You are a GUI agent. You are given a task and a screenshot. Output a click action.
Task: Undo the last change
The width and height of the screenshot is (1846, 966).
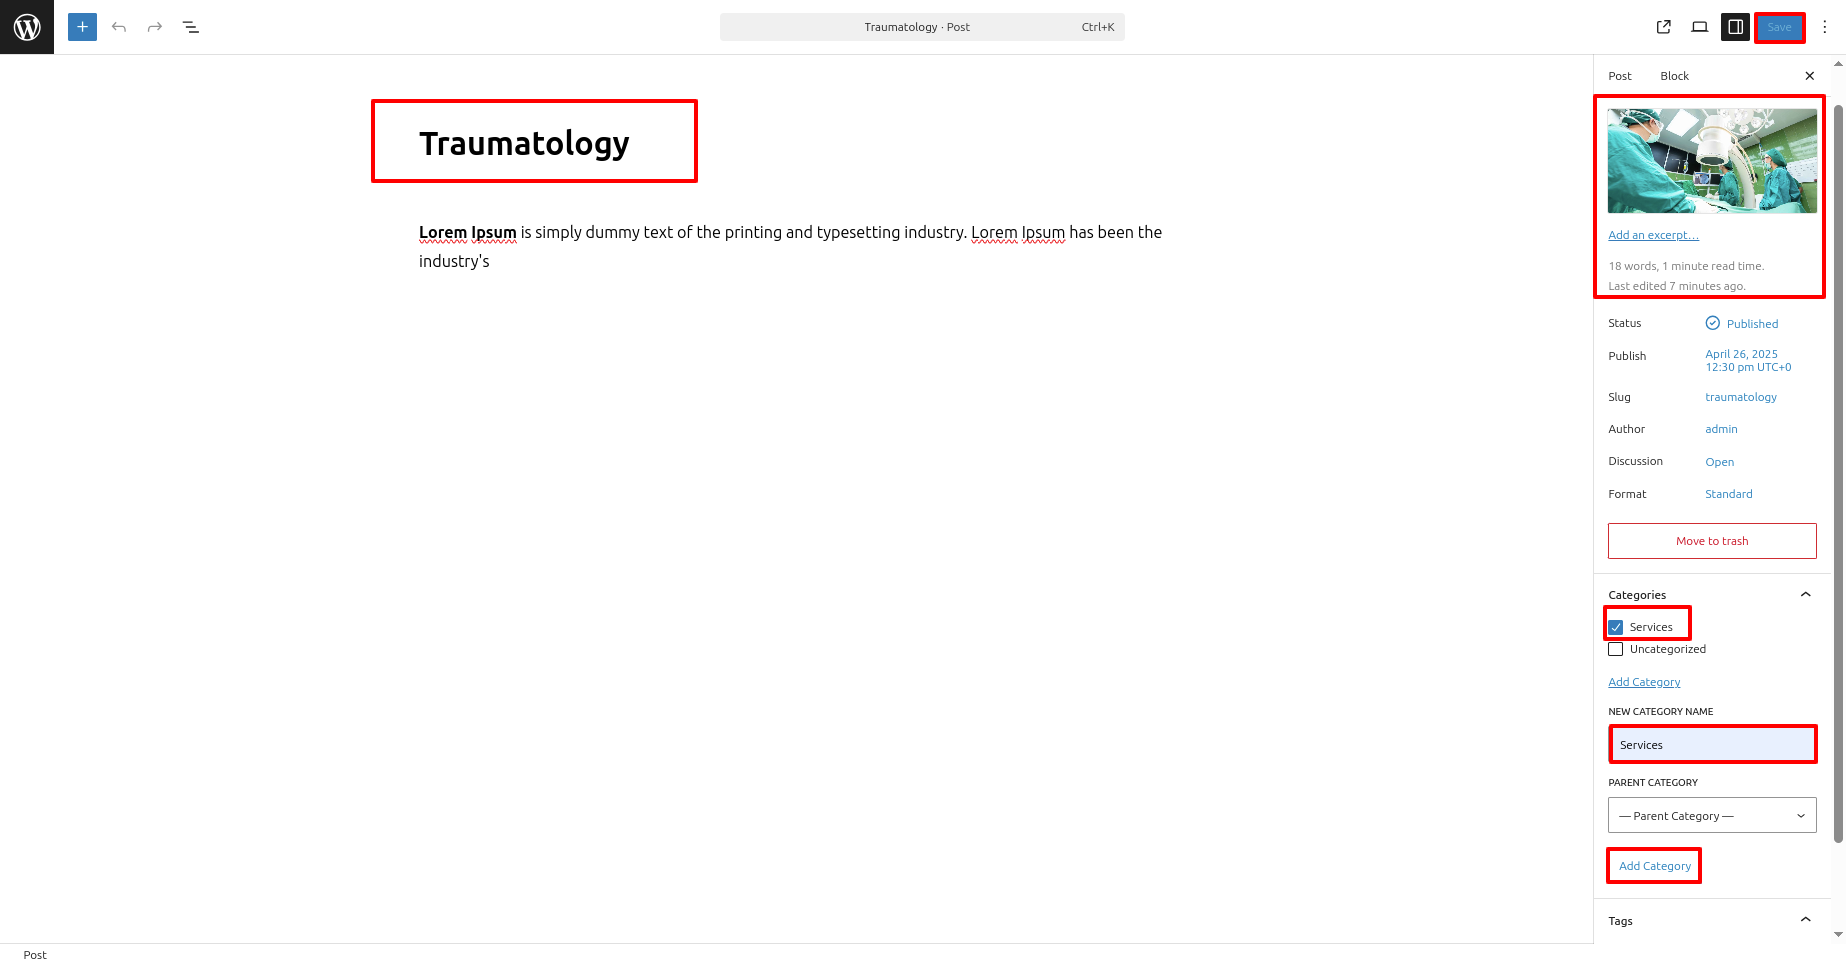coord(119,27)
